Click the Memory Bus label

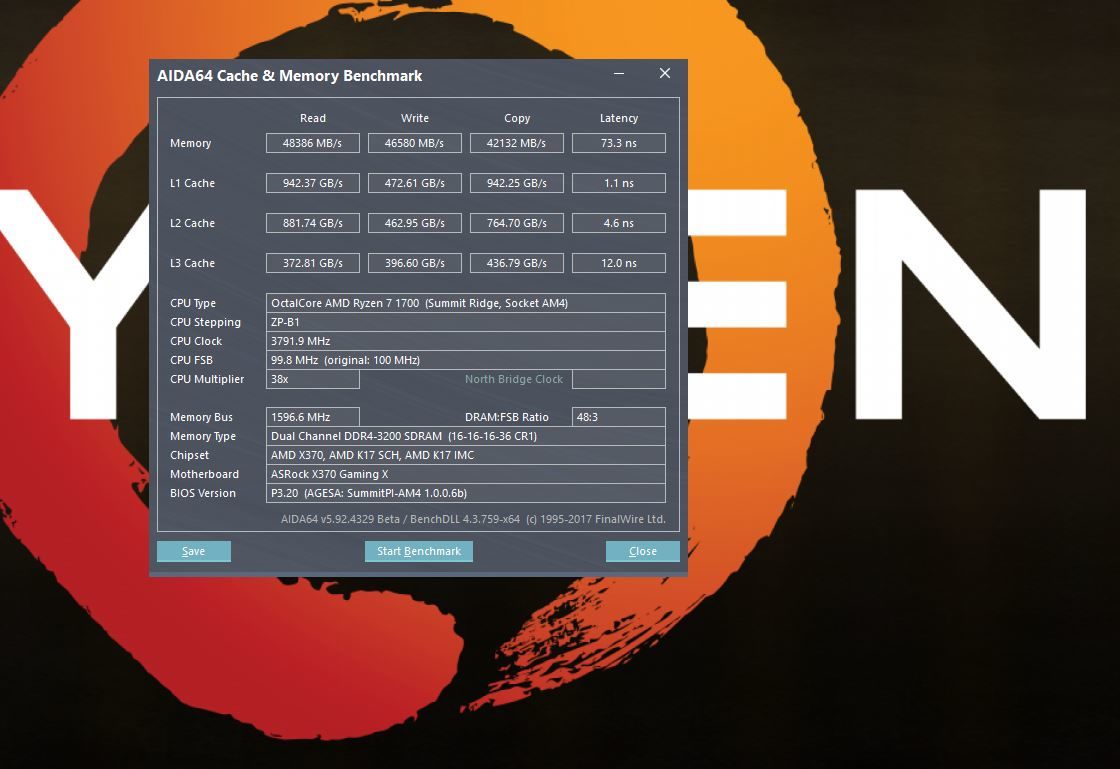point(201,417)
